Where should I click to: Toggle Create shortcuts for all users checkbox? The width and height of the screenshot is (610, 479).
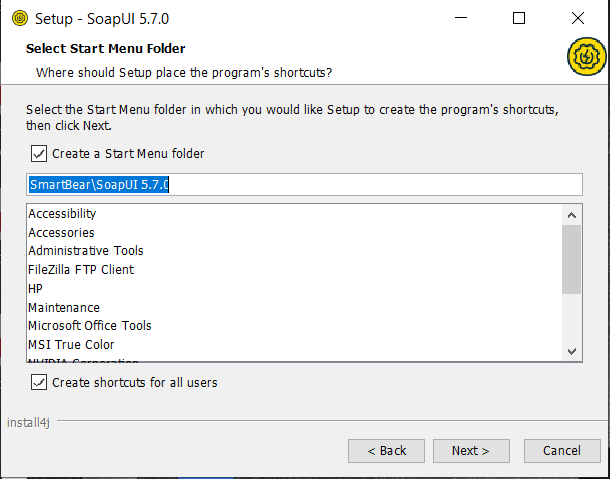click(39, 382)
